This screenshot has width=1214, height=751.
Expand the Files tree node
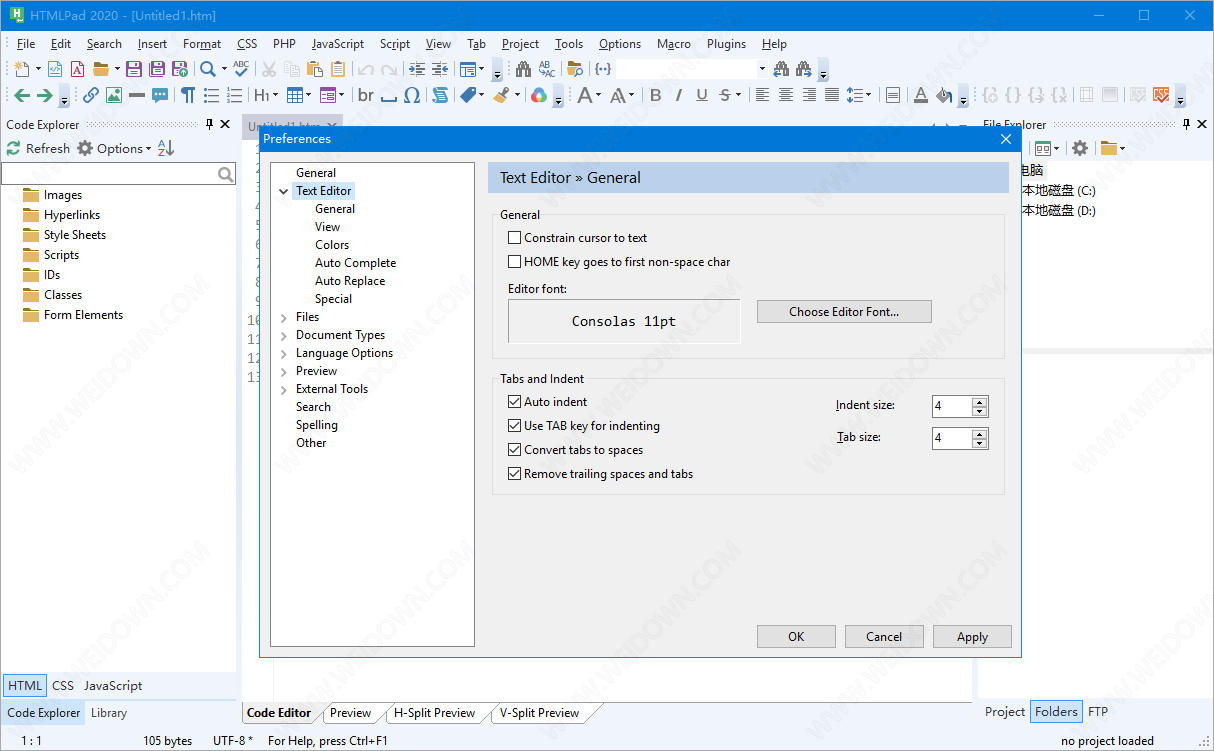point(284,317)
